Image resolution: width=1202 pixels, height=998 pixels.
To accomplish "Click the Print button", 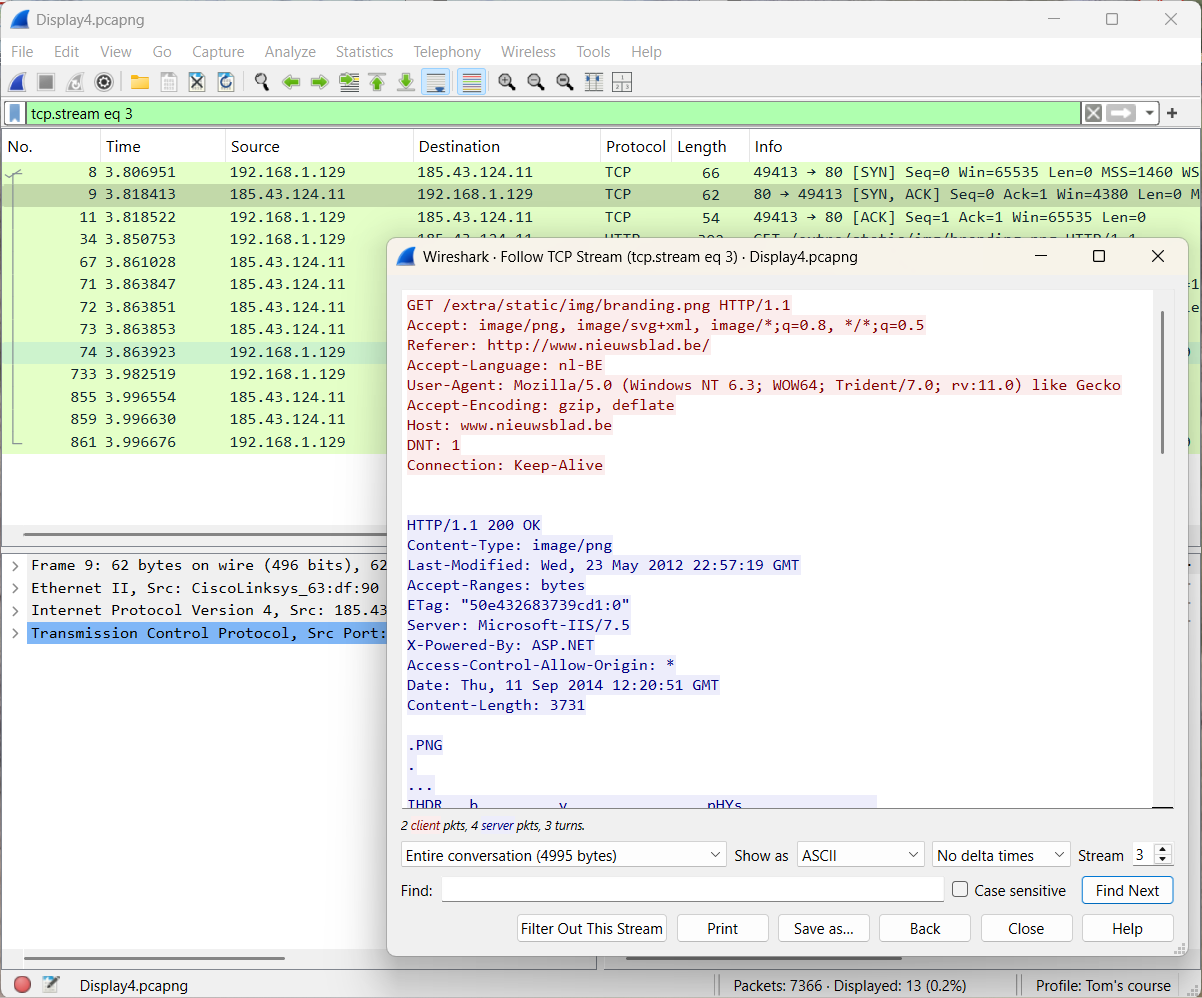I will pyautogui.click(x=723, y=929).
